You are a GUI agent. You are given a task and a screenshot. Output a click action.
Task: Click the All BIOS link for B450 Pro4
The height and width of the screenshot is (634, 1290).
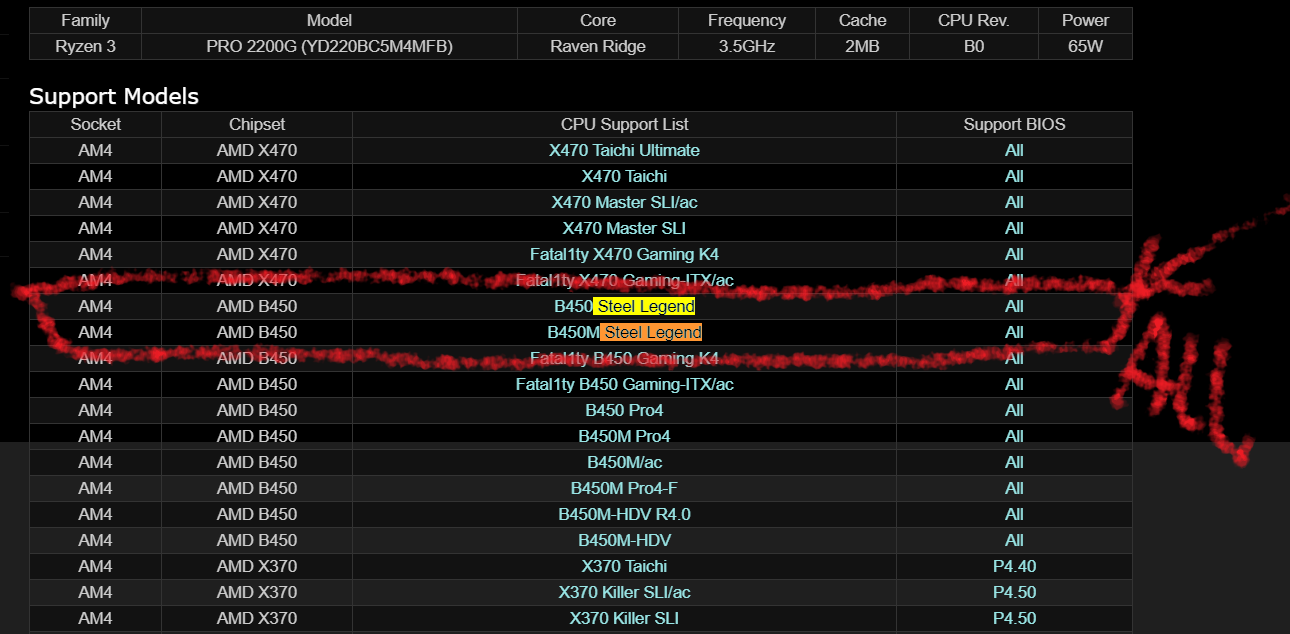1014,410
